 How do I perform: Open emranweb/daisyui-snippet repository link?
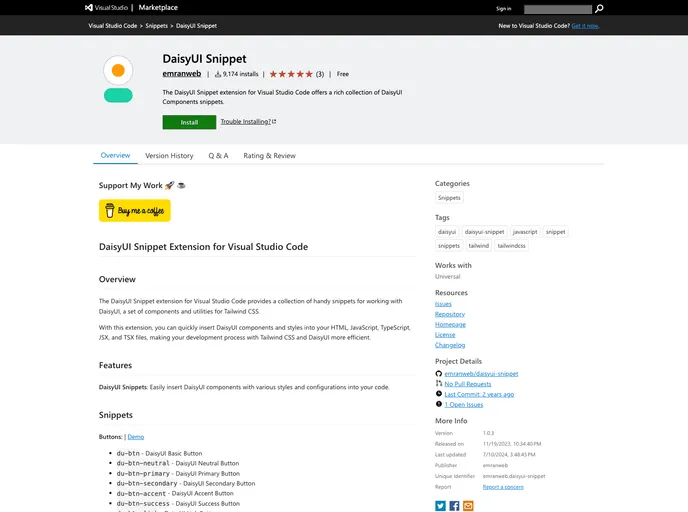tap(481, 374)
